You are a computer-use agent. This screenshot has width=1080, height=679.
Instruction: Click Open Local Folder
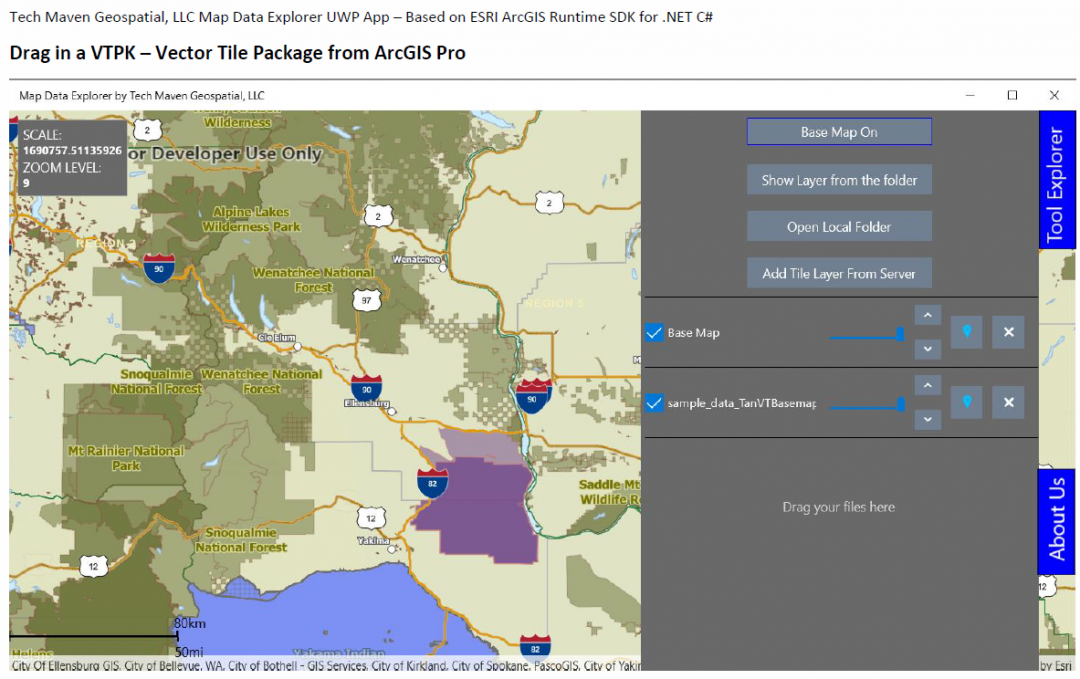(x=839, y=226)
